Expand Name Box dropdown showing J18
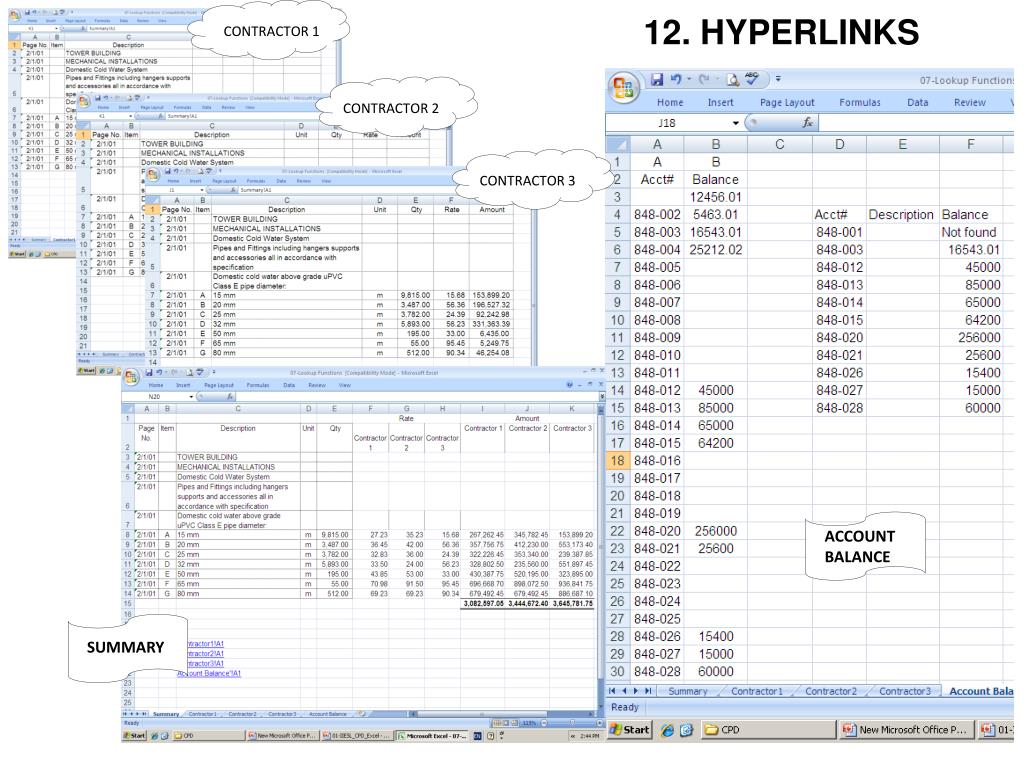This screenshot has width=1024, height=768. click(x=735, y=123)
